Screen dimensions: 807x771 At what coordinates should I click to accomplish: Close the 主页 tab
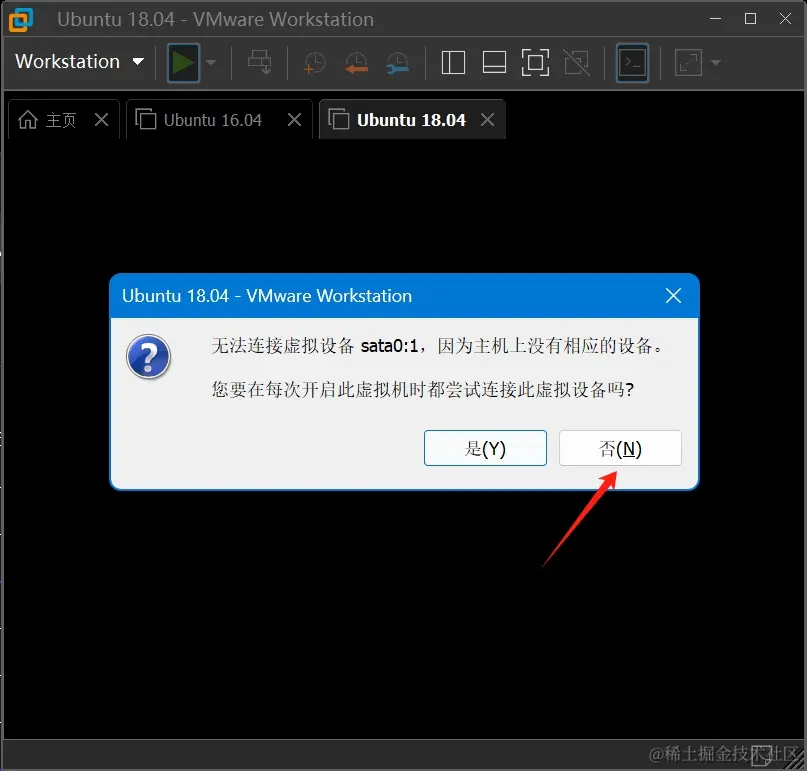(x=101, y=120)
